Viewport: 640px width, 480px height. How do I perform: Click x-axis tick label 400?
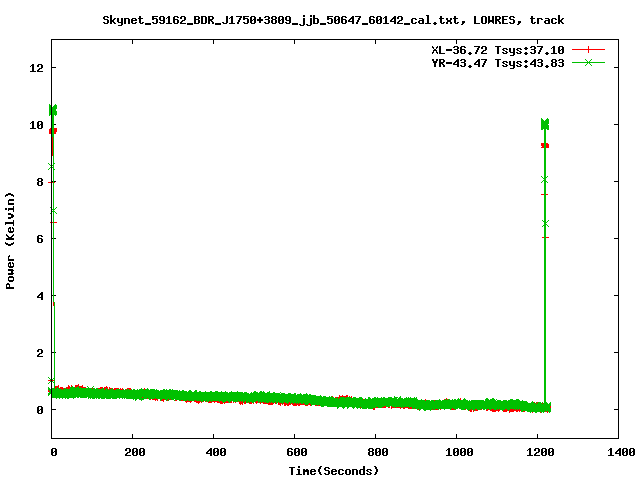216,452
